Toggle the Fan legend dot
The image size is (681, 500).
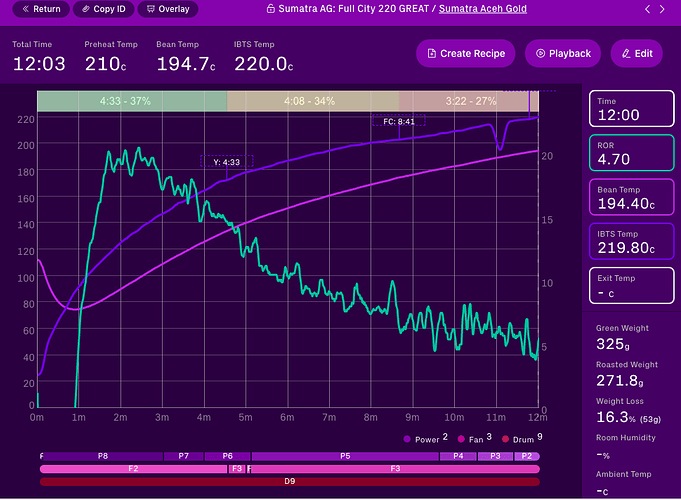(x=461, y=439)
